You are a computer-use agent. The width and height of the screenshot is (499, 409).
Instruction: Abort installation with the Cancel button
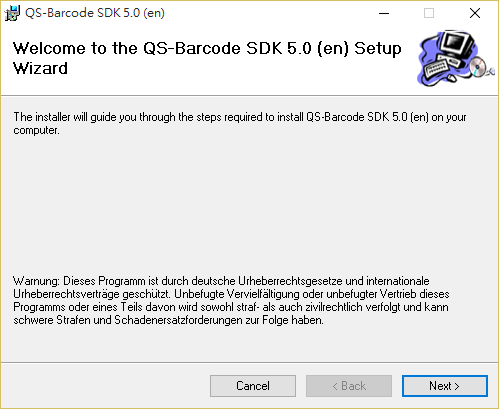253,386
